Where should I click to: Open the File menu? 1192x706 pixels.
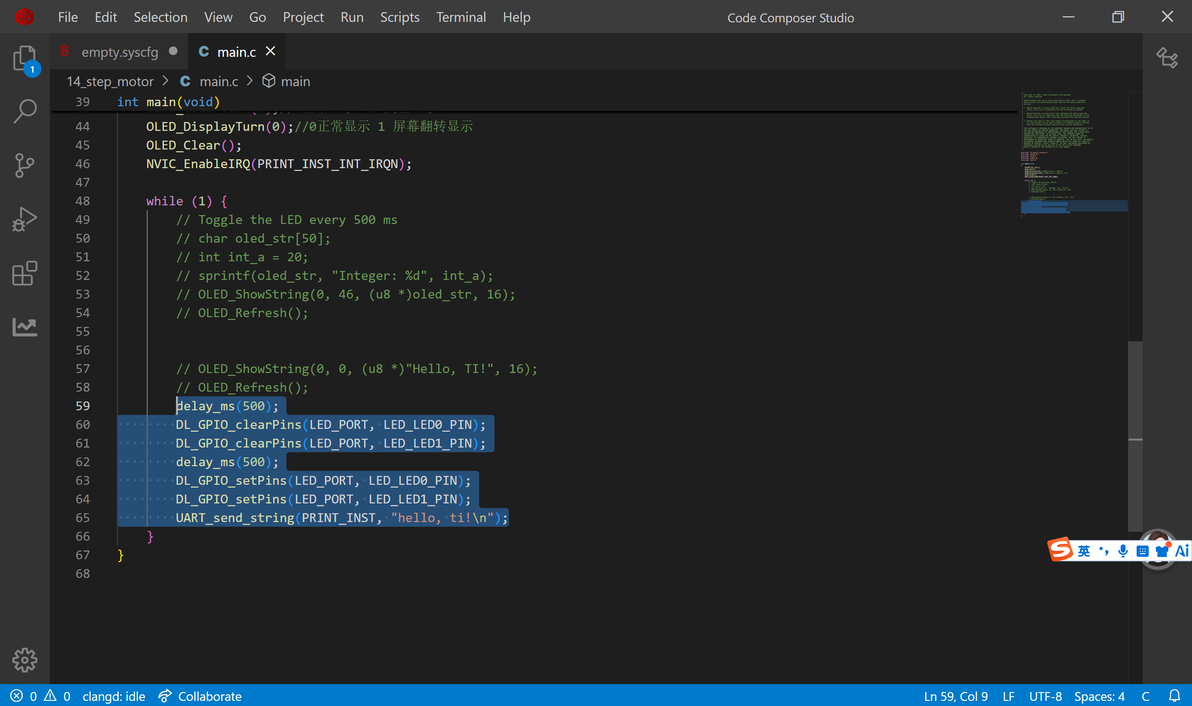(68, 17)
